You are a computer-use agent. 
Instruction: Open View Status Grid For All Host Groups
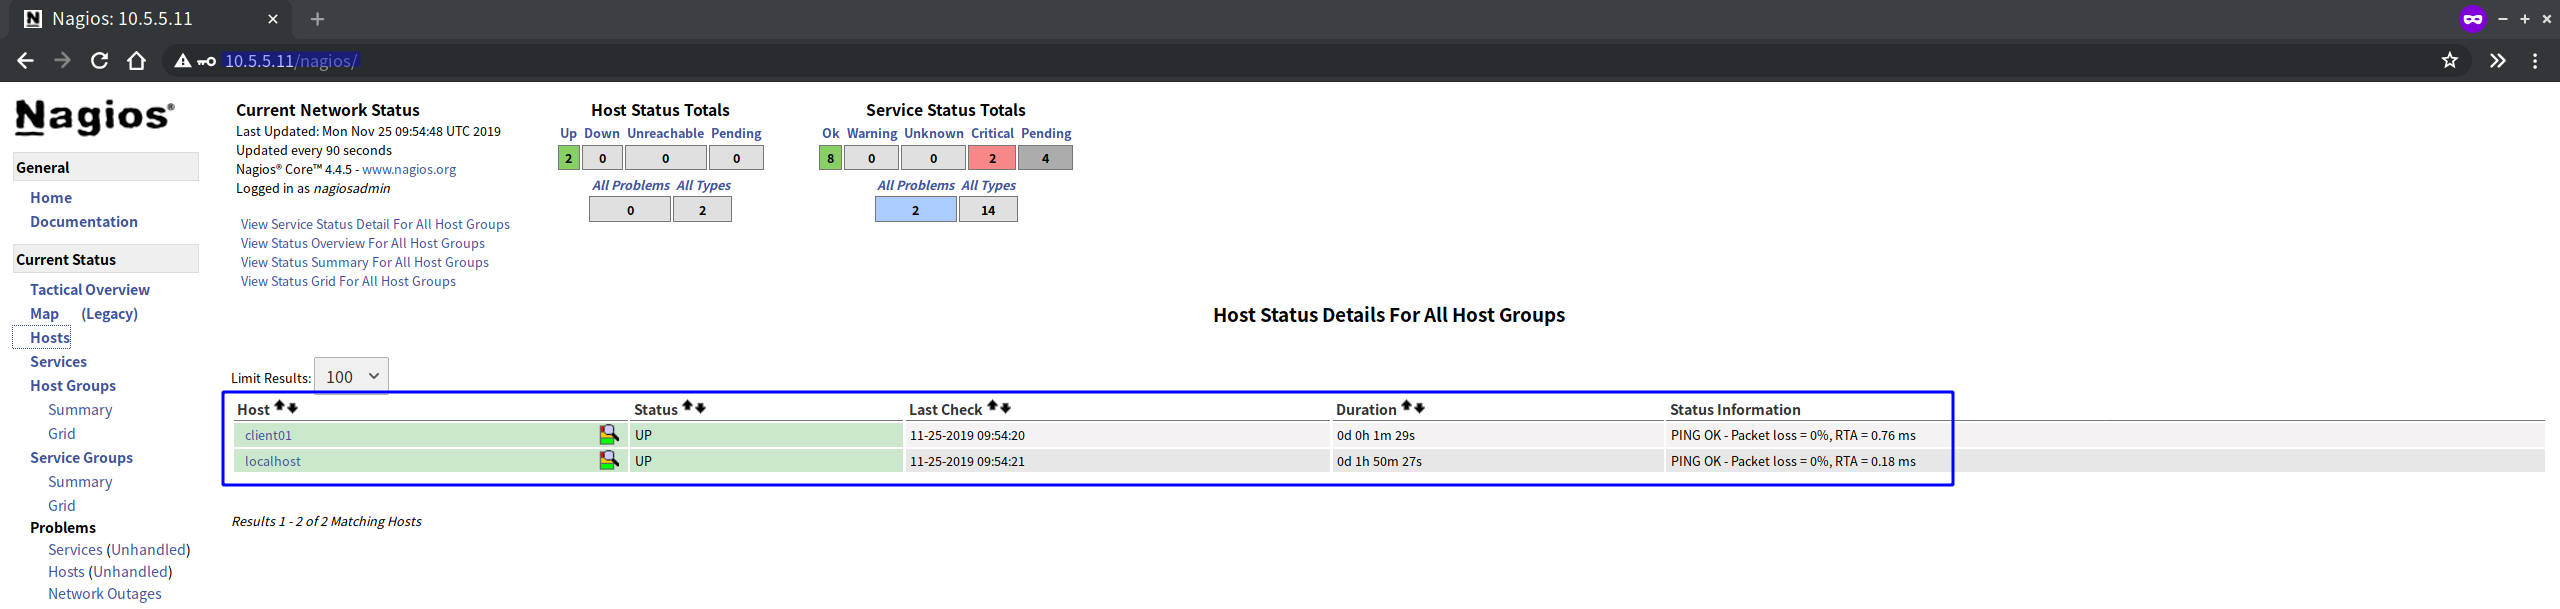pyautogui.click(x=348, y=282)
